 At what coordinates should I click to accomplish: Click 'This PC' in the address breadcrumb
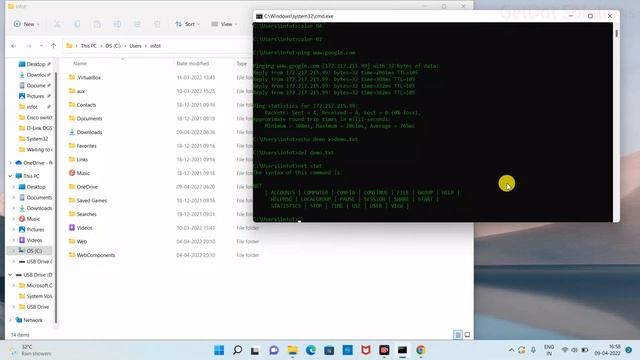89,46
